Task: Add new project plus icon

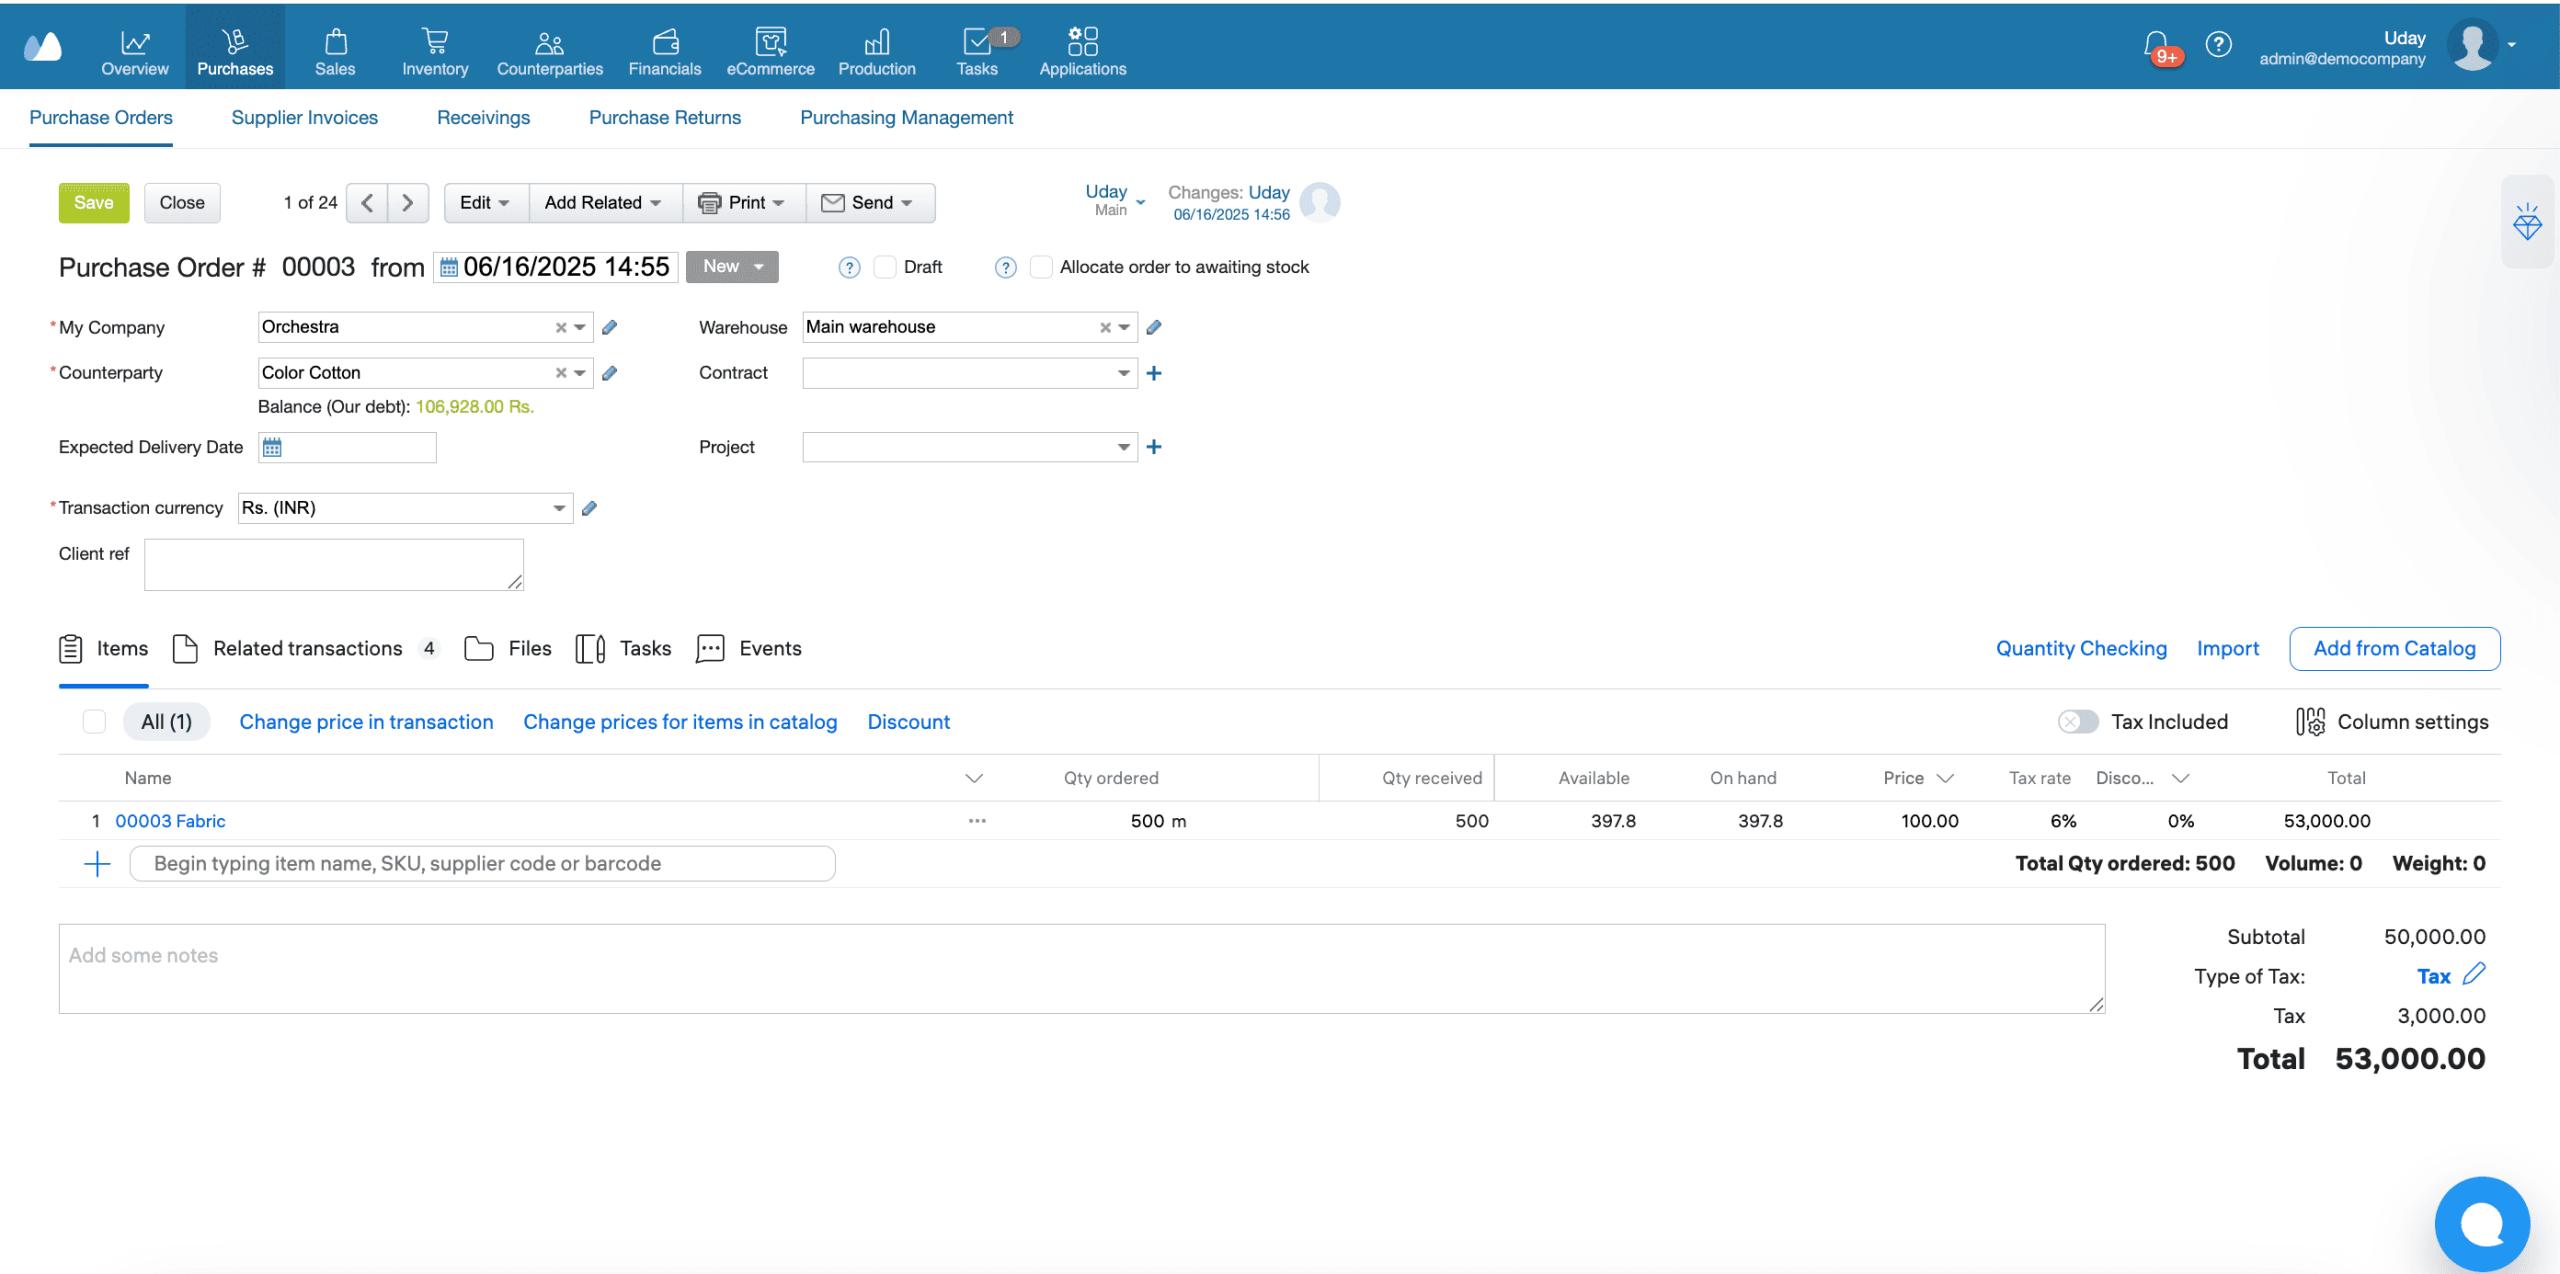Action: pyautogui.click(x=1154, y=447)
